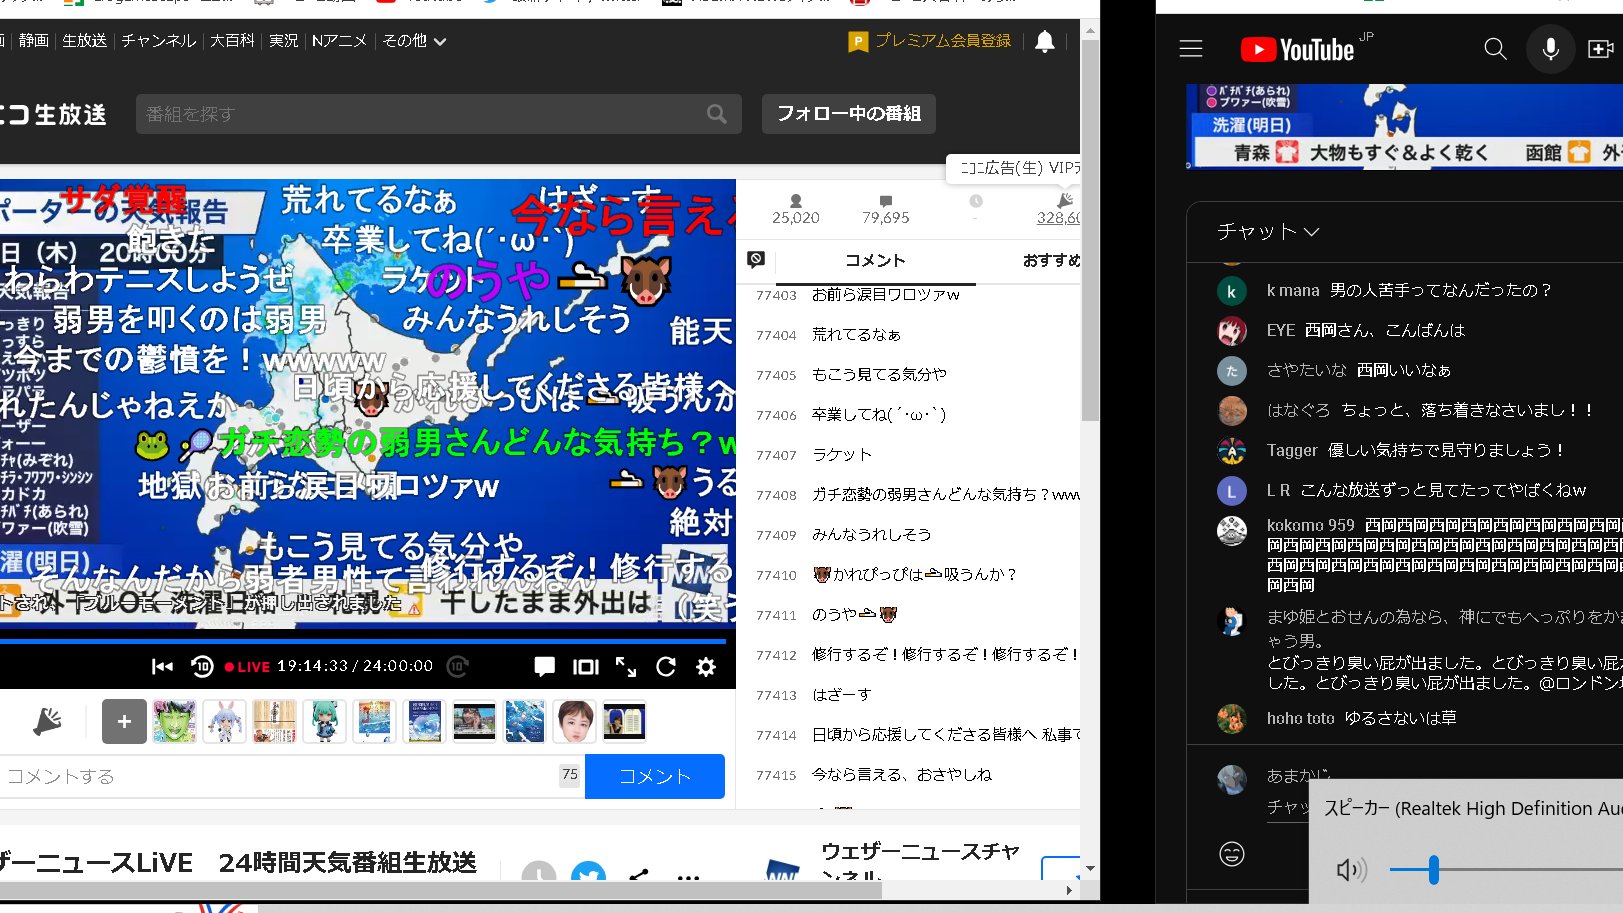Open YouTube search
Viewport: 1623px width, 913px height.
(x=1495, y=49)
